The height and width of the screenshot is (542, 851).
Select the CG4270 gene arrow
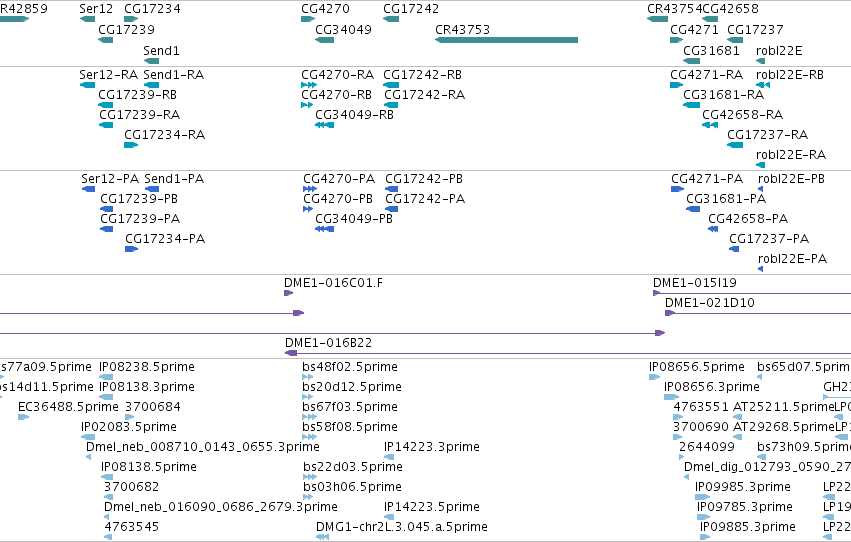308,19
